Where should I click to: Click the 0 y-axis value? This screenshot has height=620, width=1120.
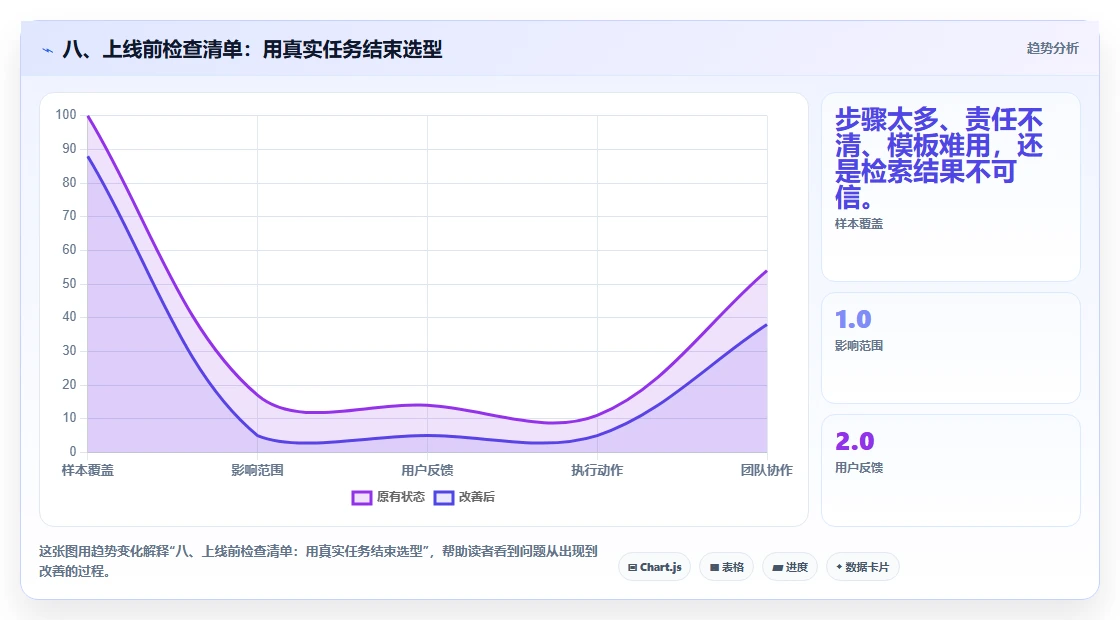pos(73,451)
